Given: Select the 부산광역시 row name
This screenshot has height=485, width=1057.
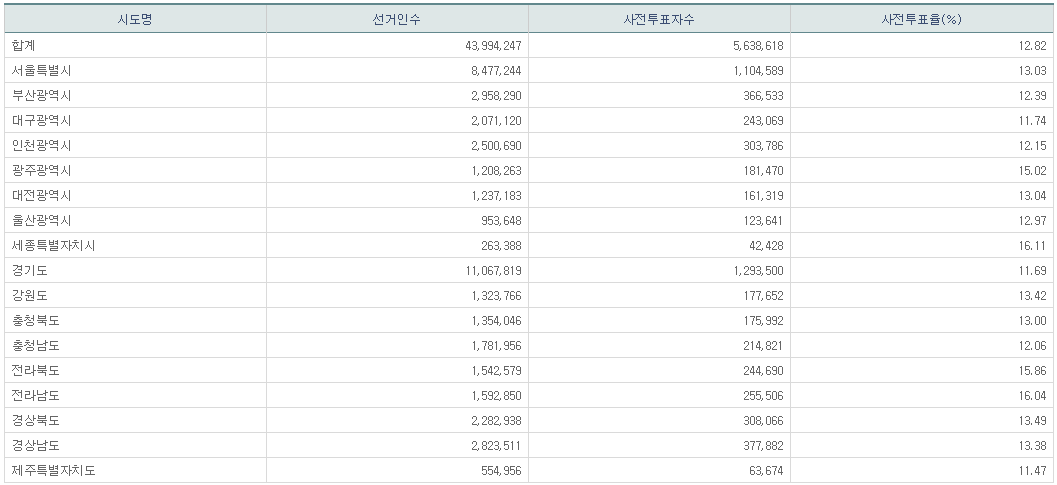Looking at the screenshot, I should [x=42, y=95].
